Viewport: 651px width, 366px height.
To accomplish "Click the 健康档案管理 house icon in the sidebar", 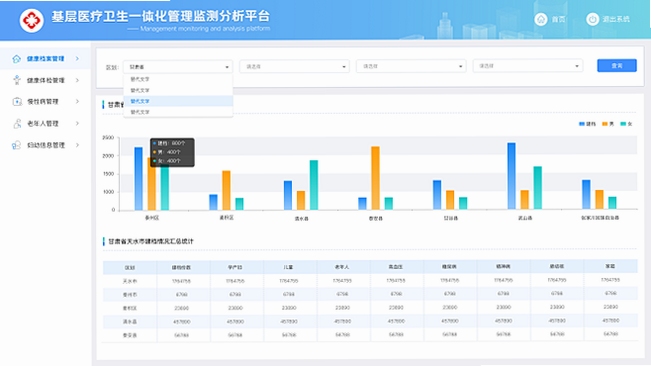I will coord(16,59).
